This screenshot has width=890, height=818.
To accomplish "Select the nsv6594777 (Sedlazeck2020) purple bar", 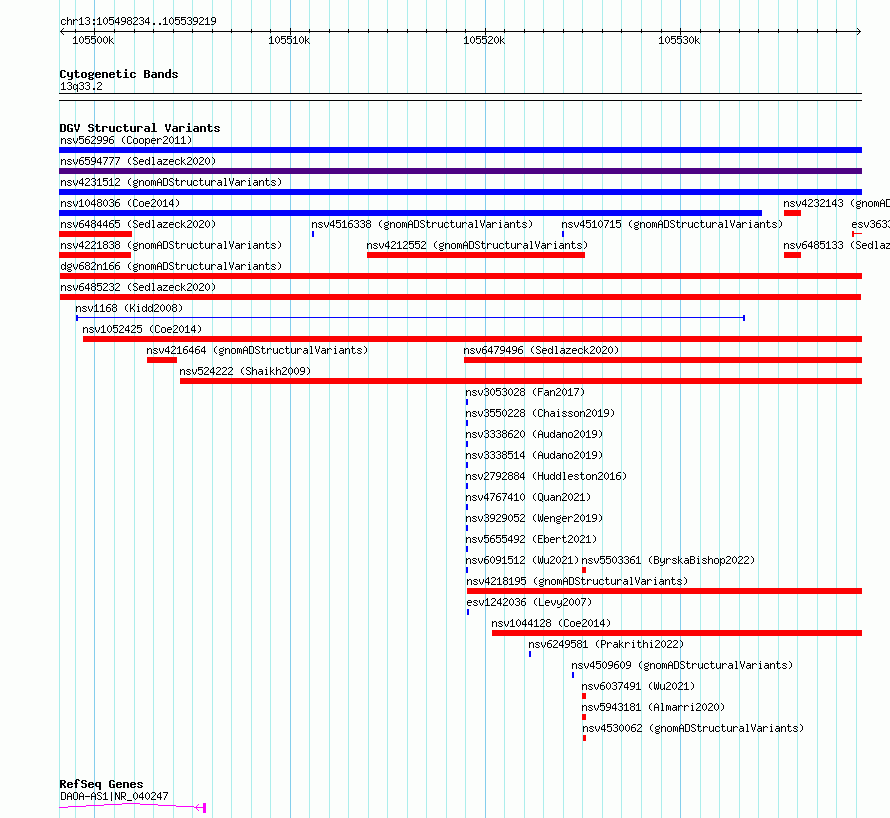I will pyautogui.click(x=460, y=171).
